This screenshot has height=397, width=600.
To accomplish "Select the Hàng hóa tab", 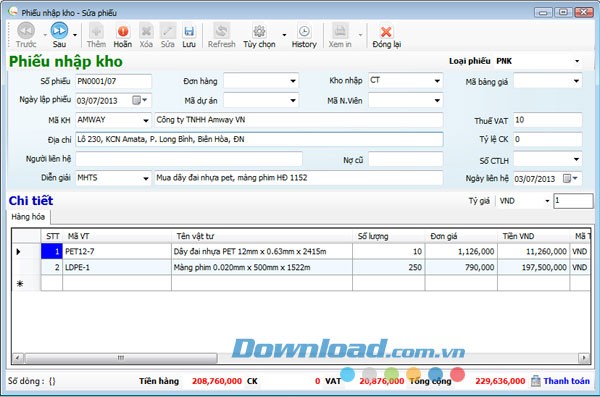I will [28, 217].
